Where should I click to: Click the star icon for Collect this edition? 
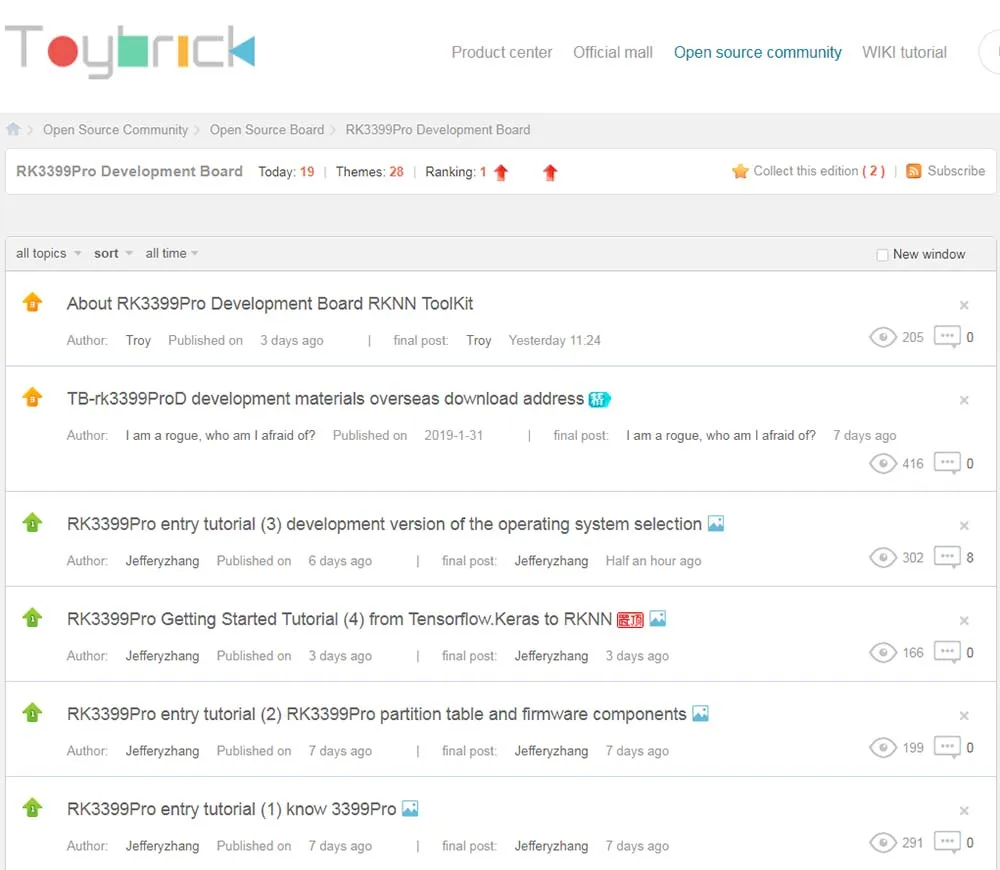tap(740, 171)
